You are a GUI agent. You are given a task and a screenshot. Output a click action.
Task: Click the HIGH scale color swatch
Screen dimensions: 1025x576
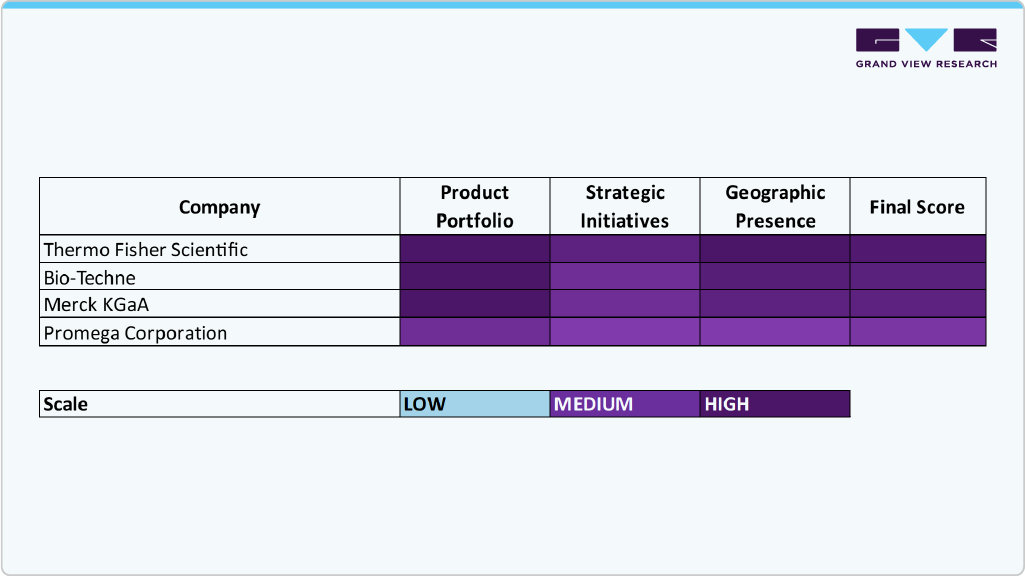[775, 404]
